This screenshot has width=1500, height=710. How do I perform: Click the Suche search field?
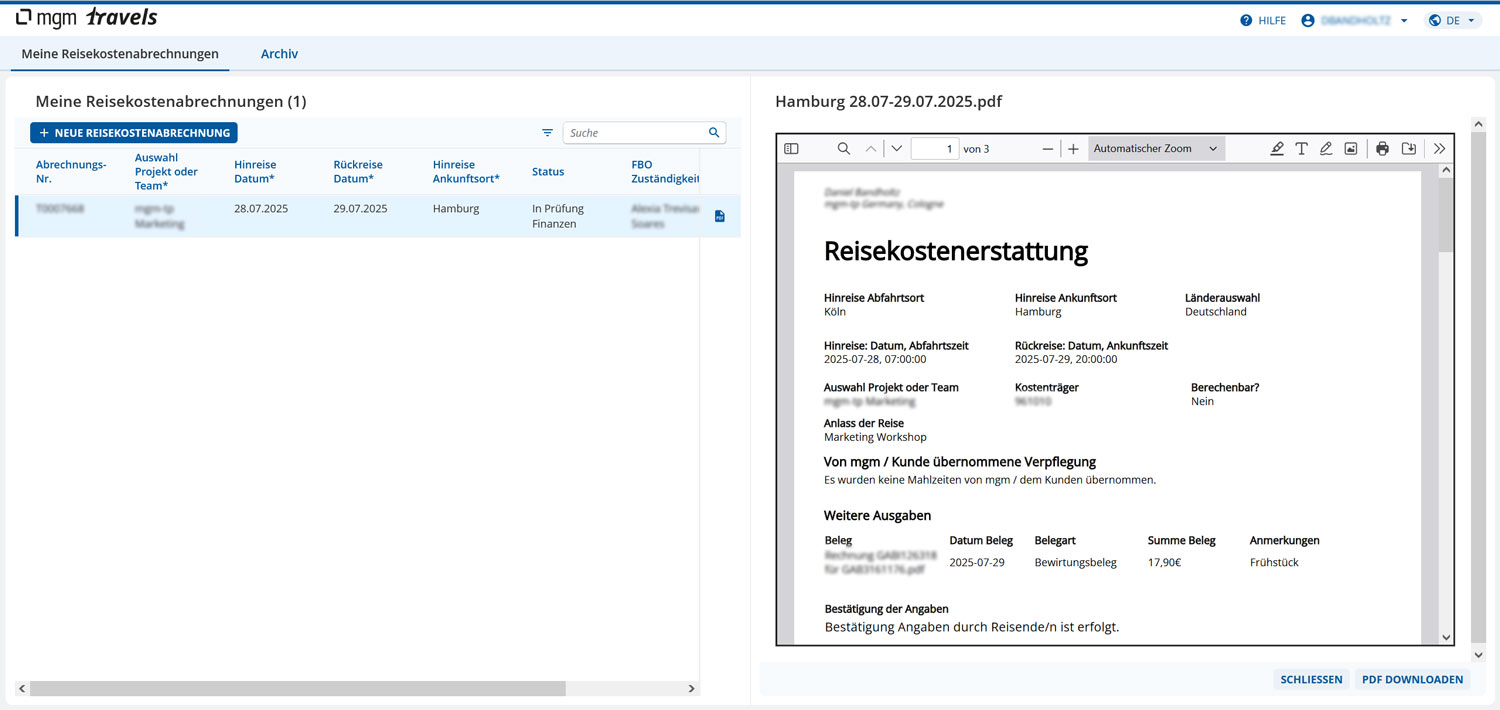(635, 133)
